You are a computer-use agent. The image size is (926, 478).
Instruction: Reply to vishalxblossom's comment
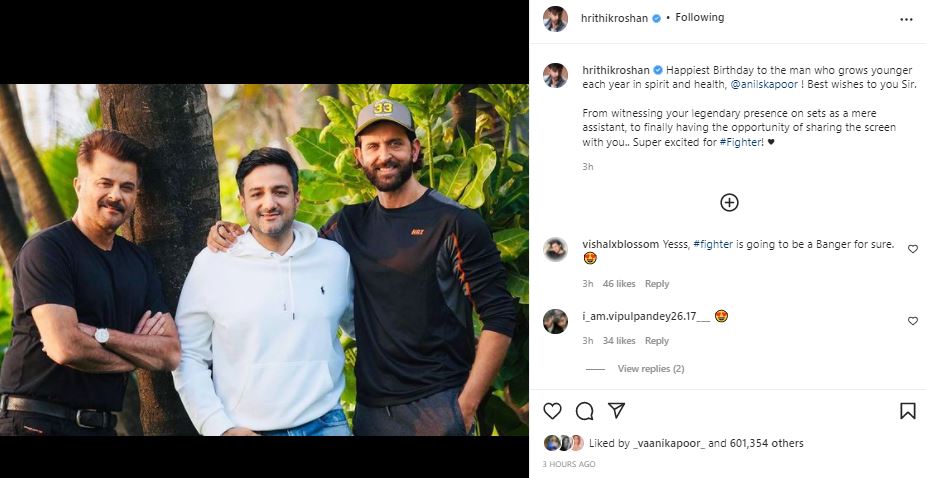pyautogui.click(x=656, y=284)
